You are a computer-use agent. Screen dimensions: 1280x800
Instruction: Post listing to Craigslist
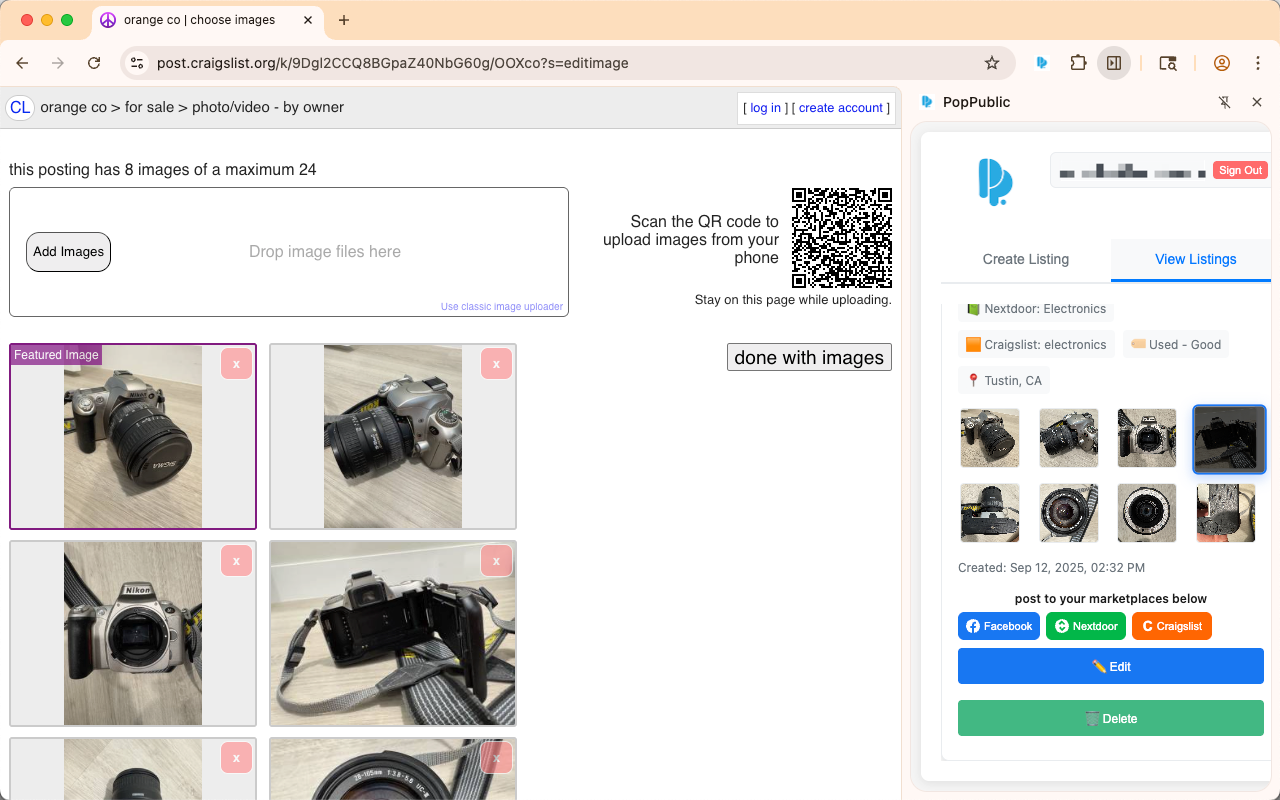(x=1172, y=626)
